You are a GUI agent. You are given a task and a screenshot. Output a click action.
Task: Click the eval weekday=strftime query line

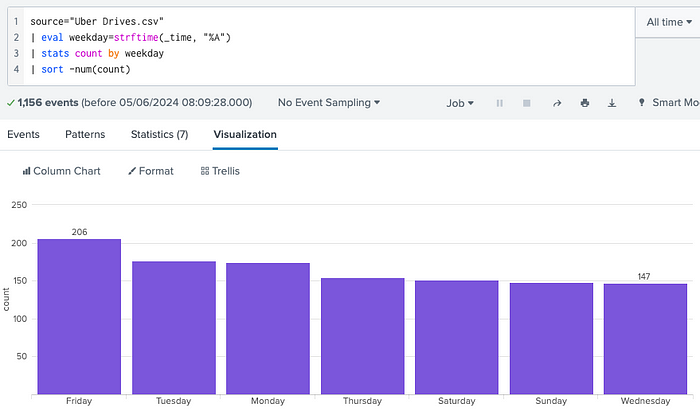(x=131, y=37)
